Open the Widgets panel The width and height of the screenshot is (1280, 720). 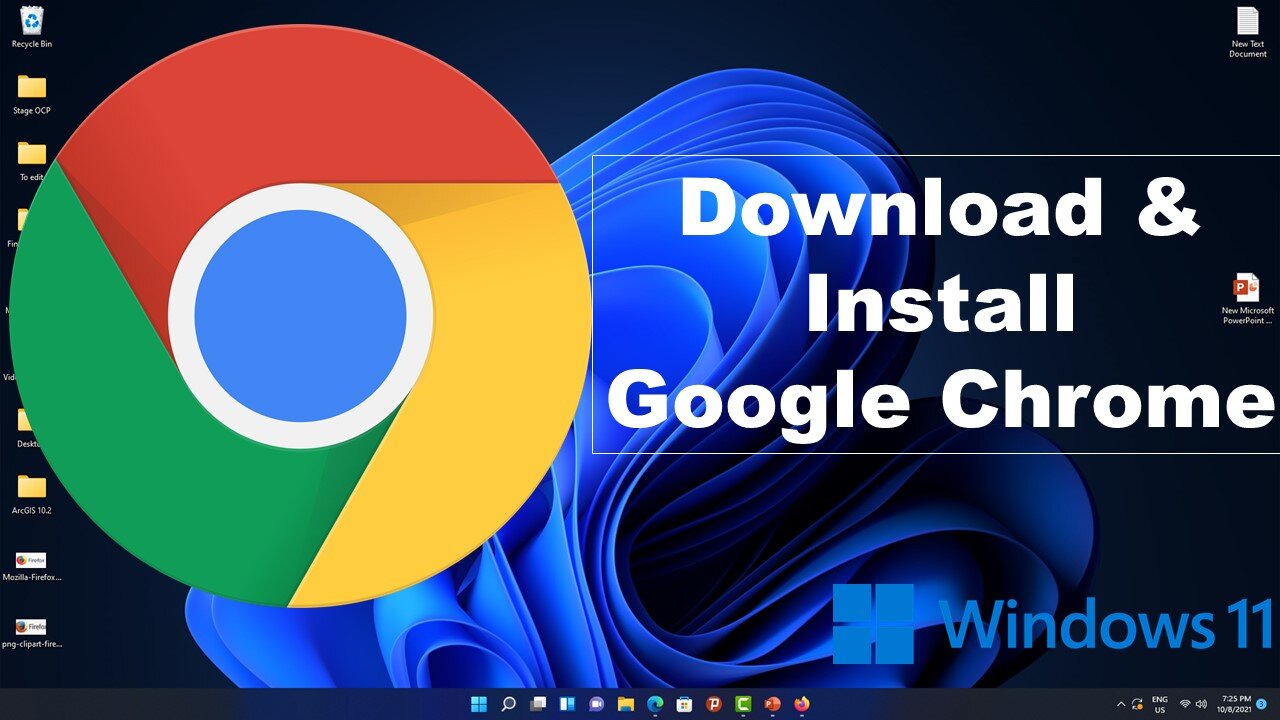(x=567, y=704)
